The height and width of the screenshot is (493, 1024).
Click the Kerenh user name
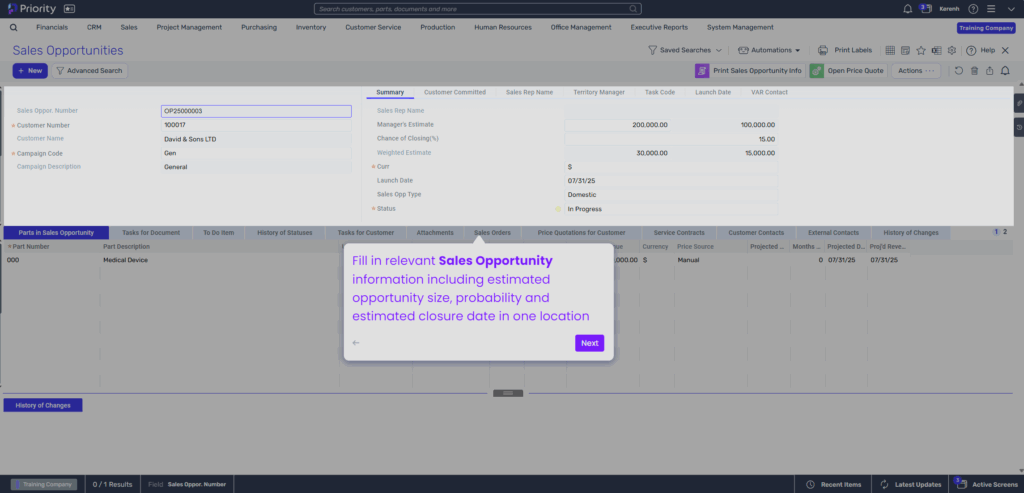(949, 9)
